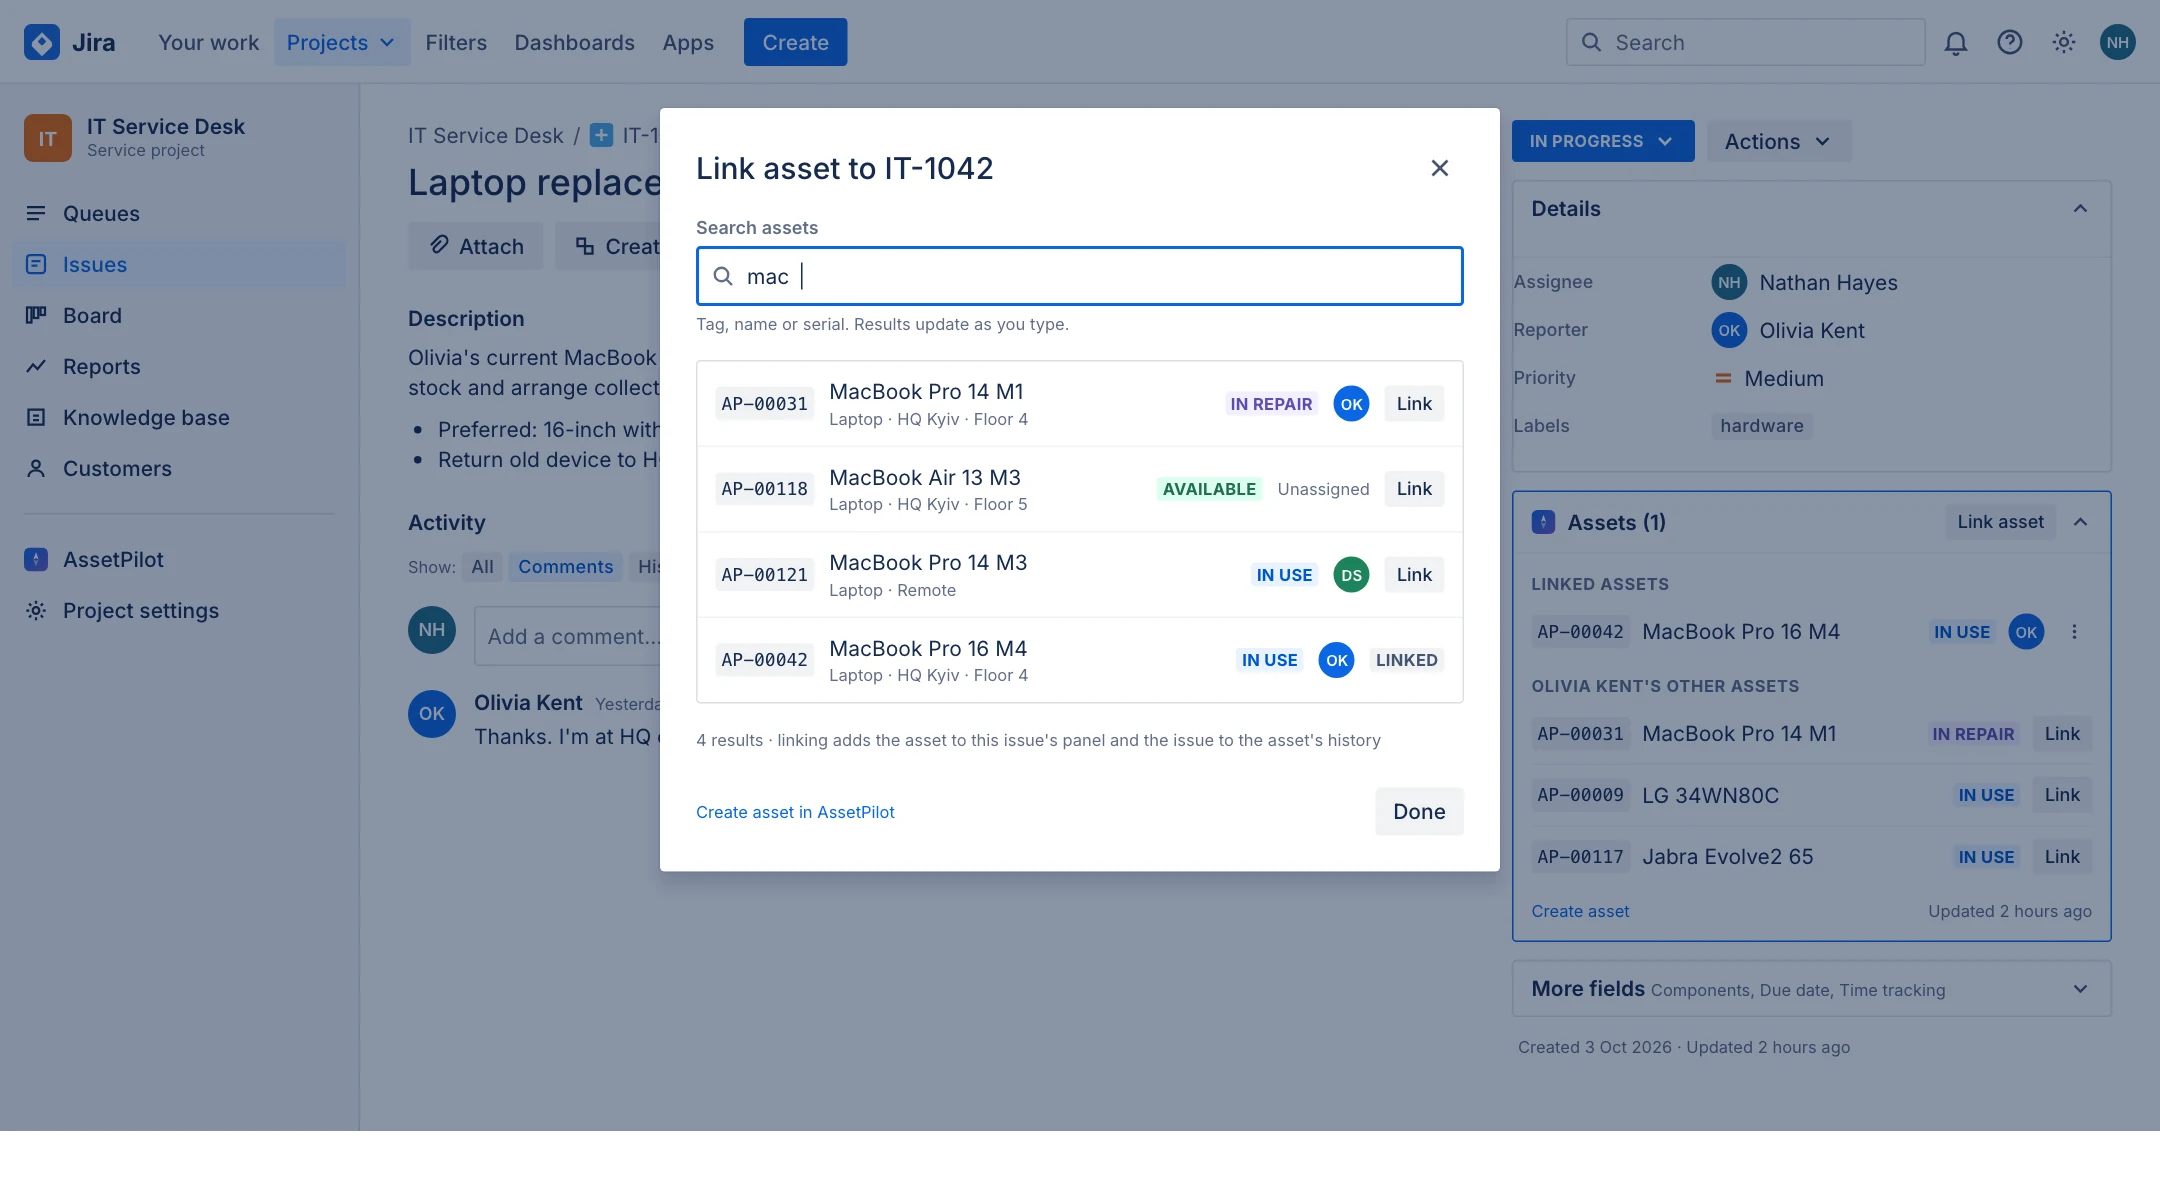The image size is (2160, 1191).
Task: Click the Queues sidebar icon
Action: pos(36,213)
